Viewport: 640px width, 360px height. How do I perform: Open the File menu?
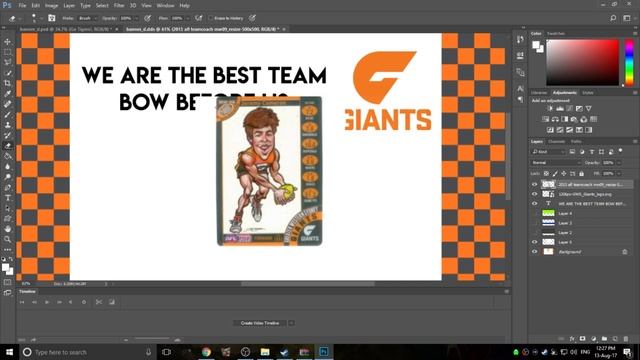22,6
